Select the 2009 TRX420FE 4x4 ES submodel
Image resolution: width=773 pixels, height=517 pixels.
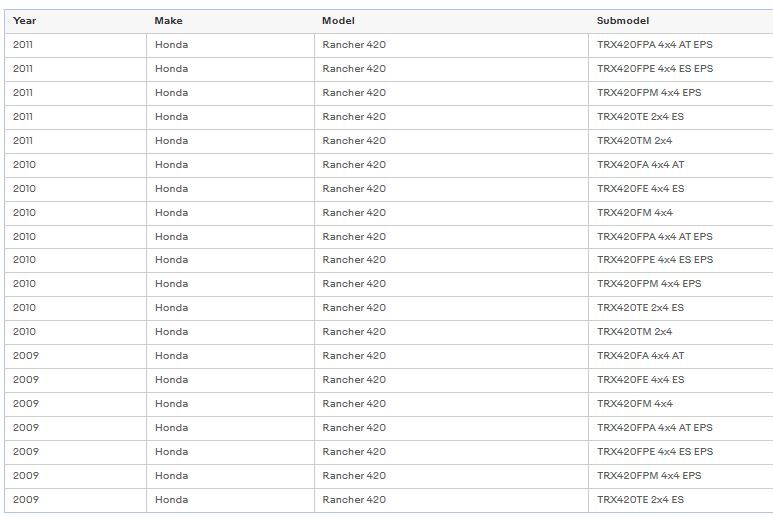pyautogui.click(x=640, y=380)
